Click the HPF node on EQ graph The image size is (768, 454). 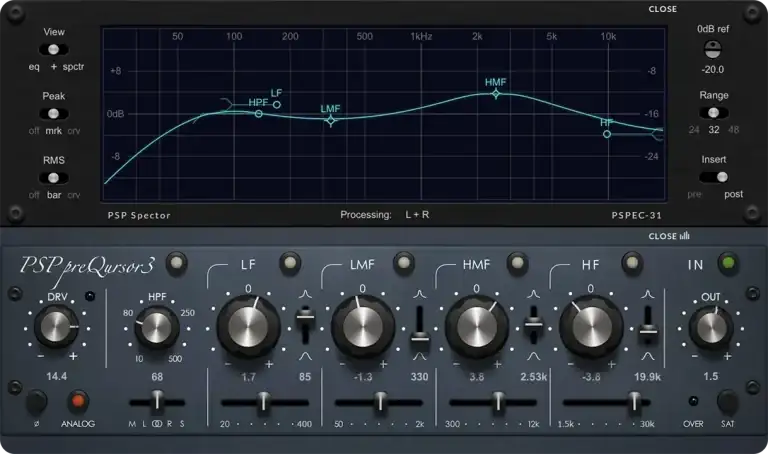[259, 114]
